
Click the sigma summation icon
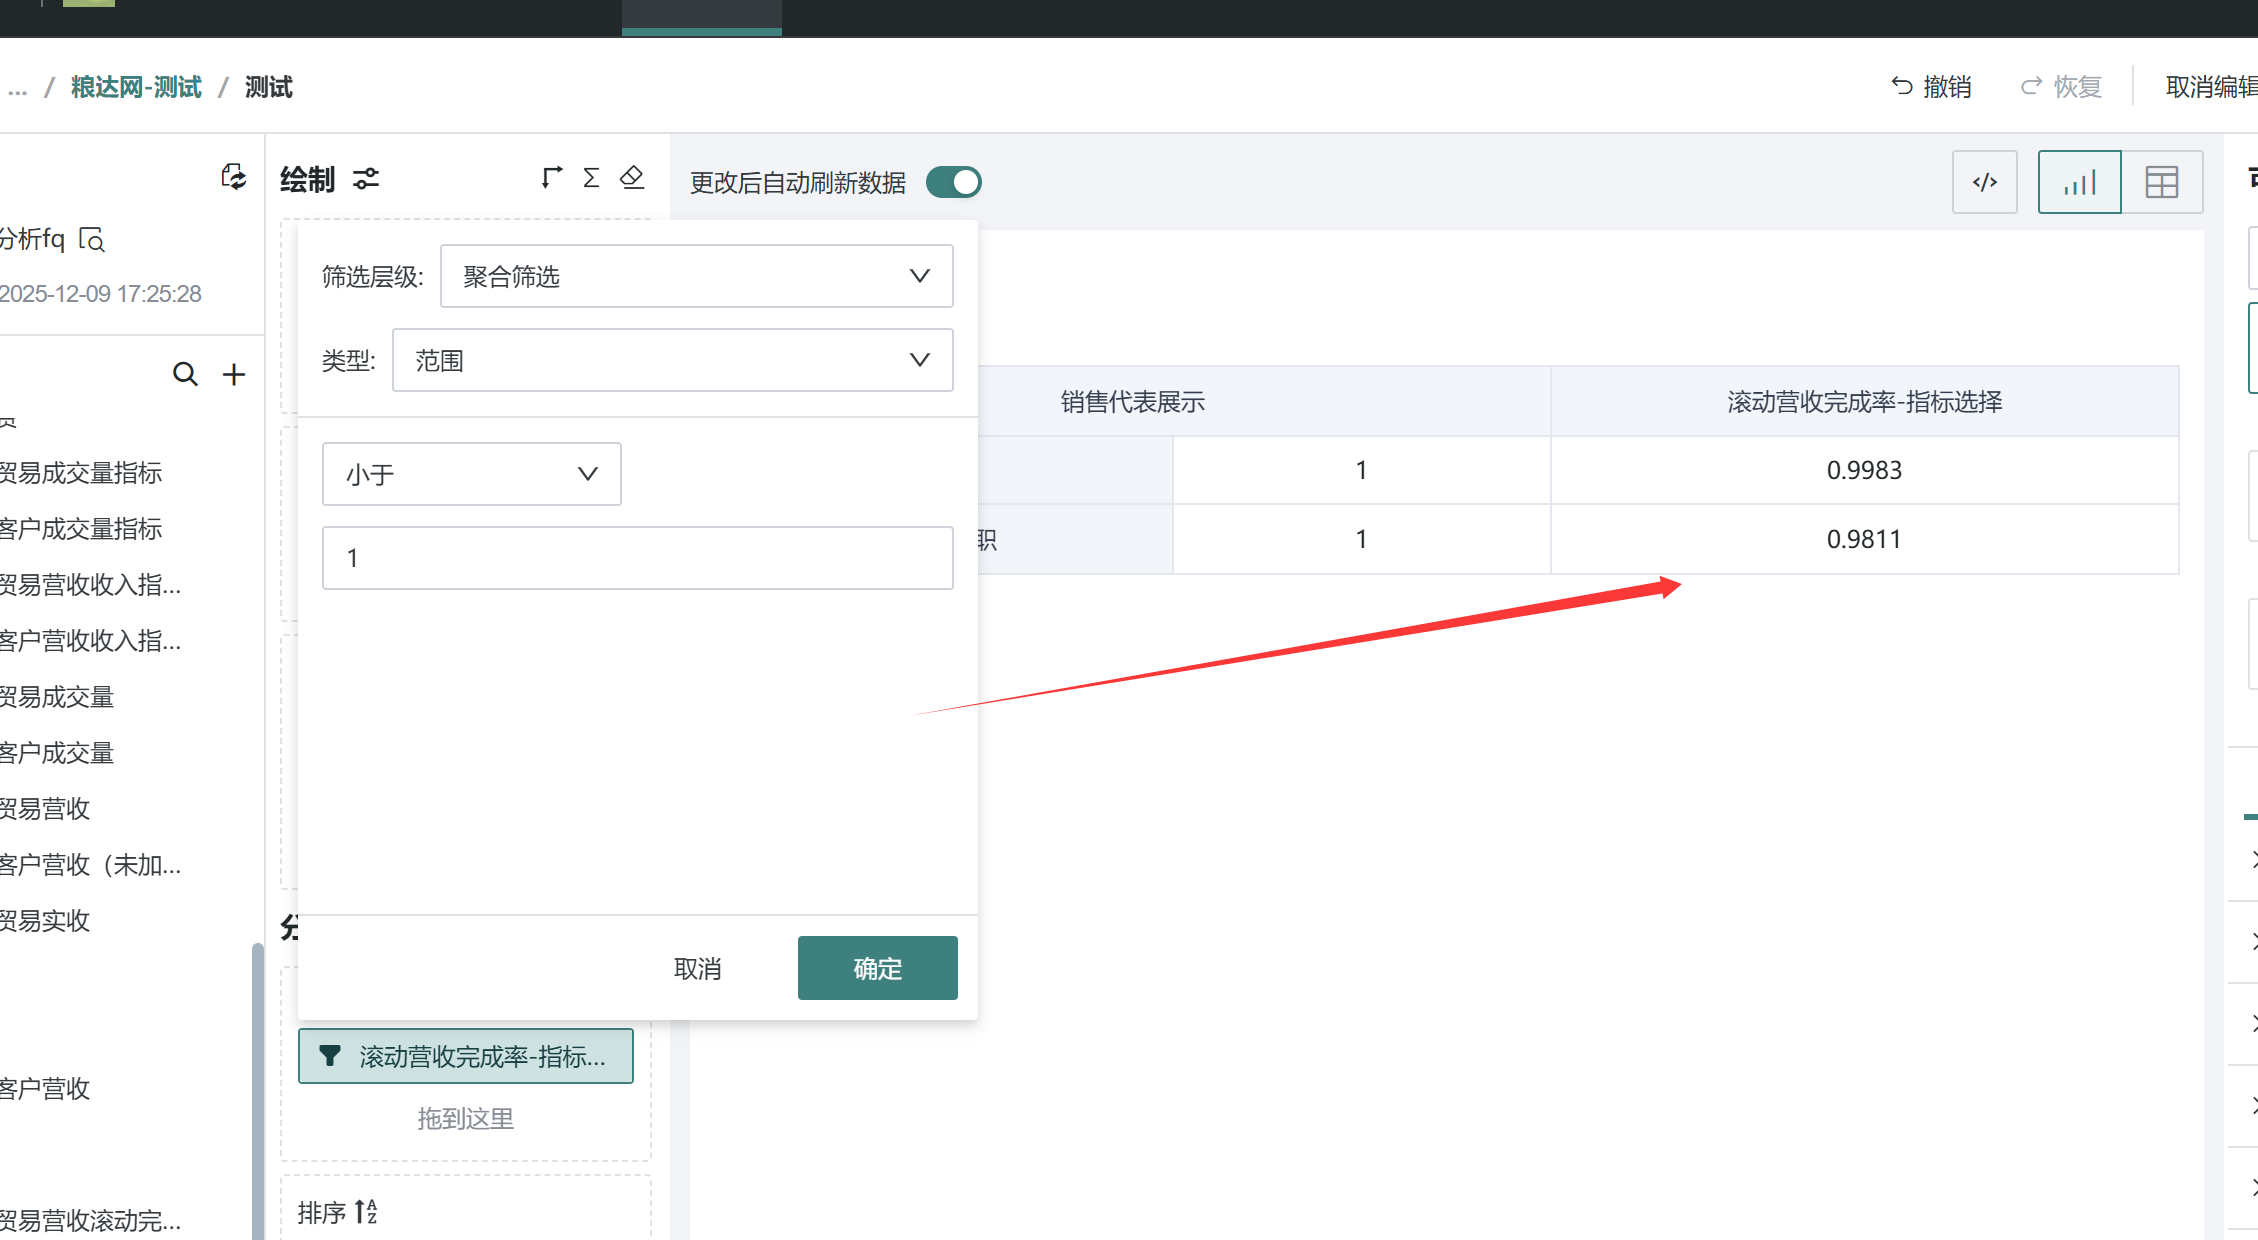click(591, 178)
